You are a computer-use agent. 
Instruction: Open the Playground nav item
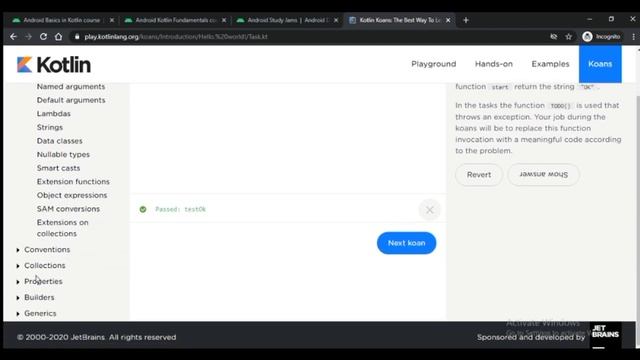pos(433,64)
